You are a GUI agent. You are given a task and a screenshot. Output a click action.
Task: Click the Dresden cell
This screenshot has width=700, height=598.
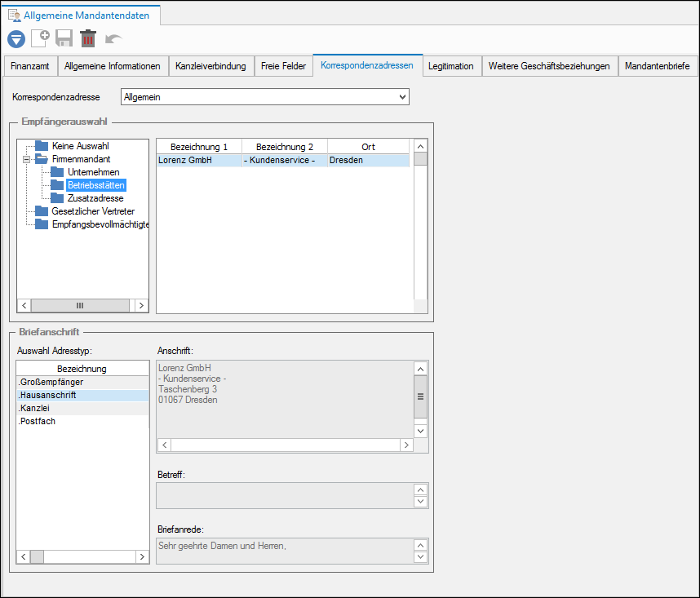point(368,160)
